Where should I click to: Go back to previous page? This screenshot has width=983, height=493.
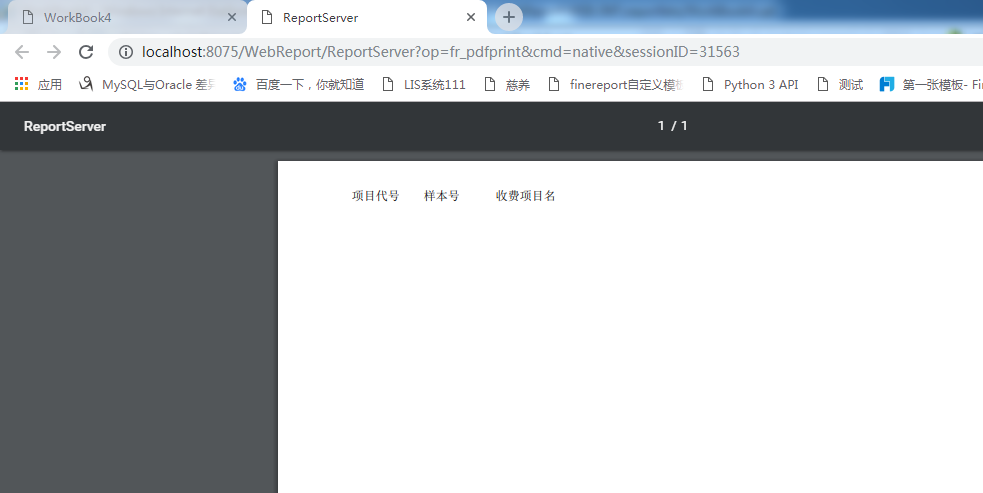22,52
